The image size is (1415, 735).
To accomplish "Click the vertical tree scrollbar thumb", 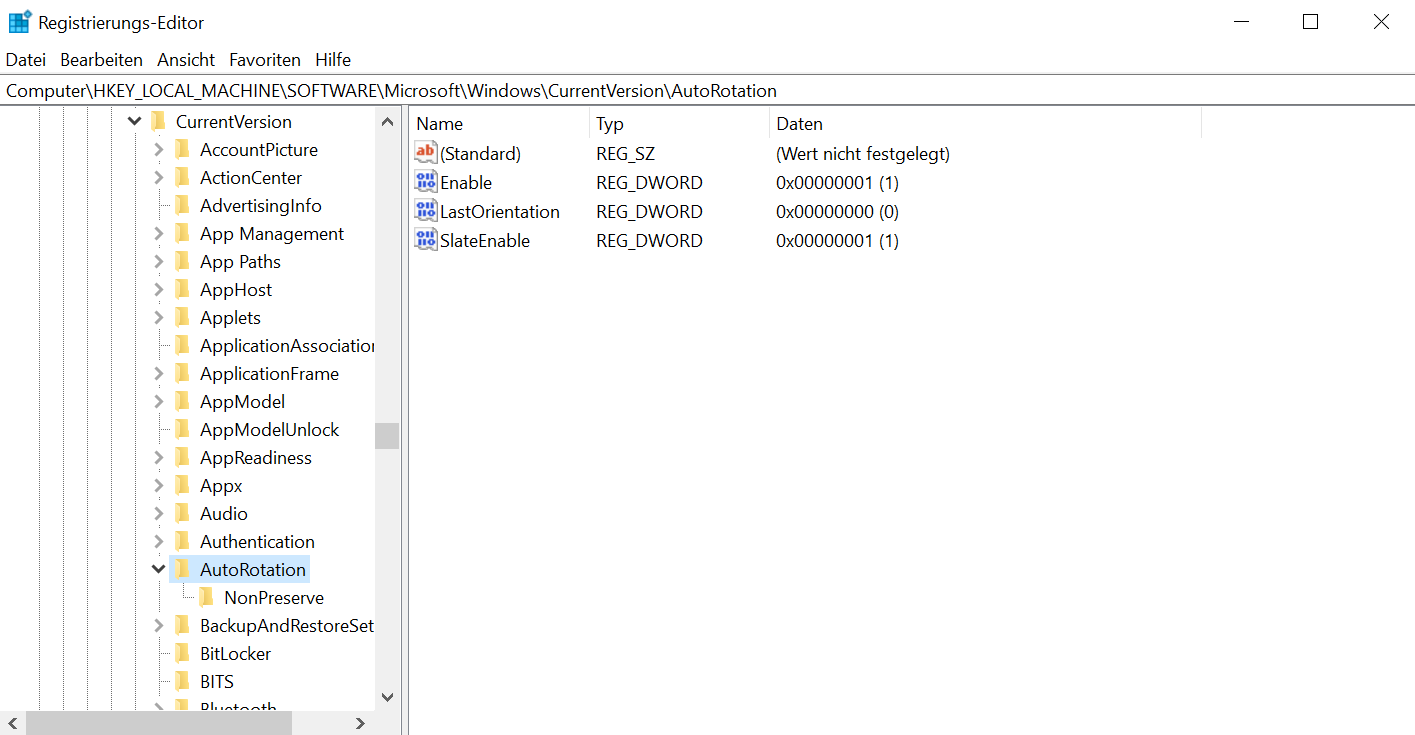I will tap(387, 436).
